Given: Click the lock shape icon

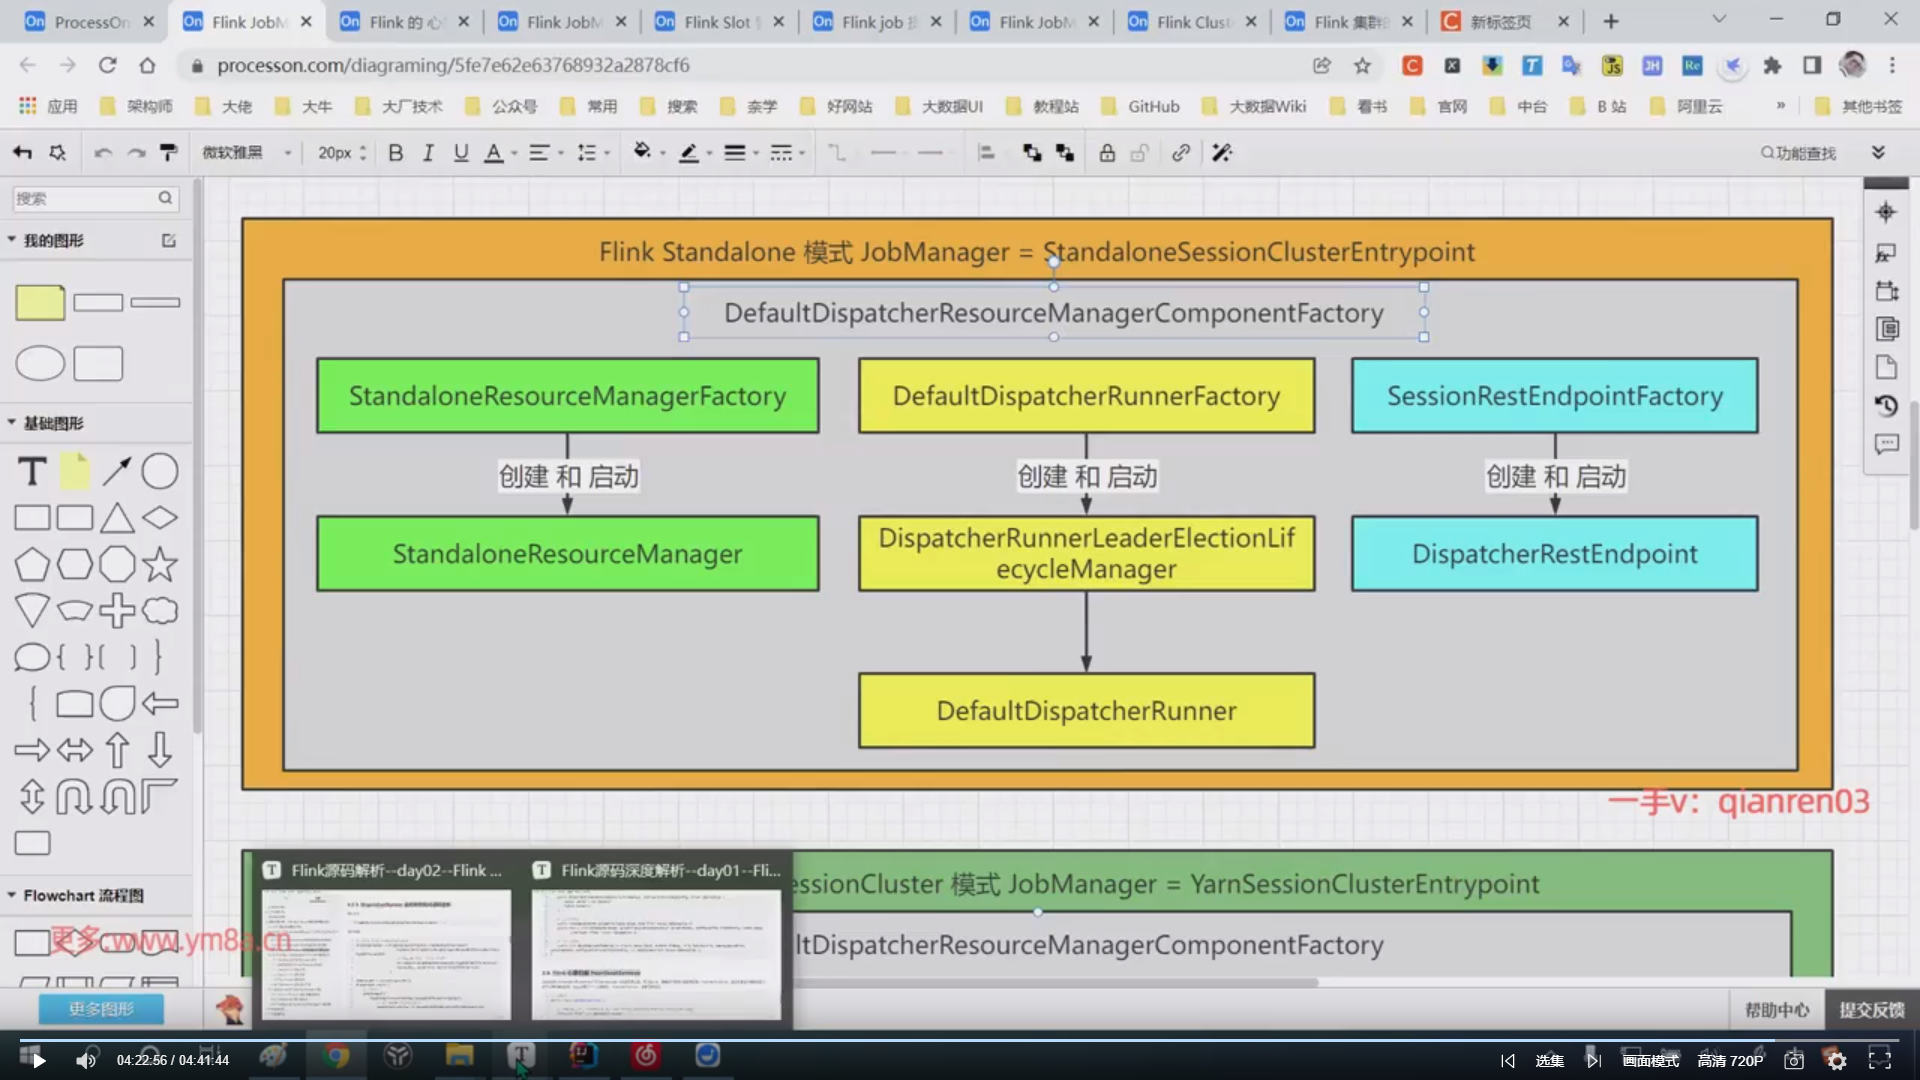Looking at the screenshot, I should pos(1107,153).
